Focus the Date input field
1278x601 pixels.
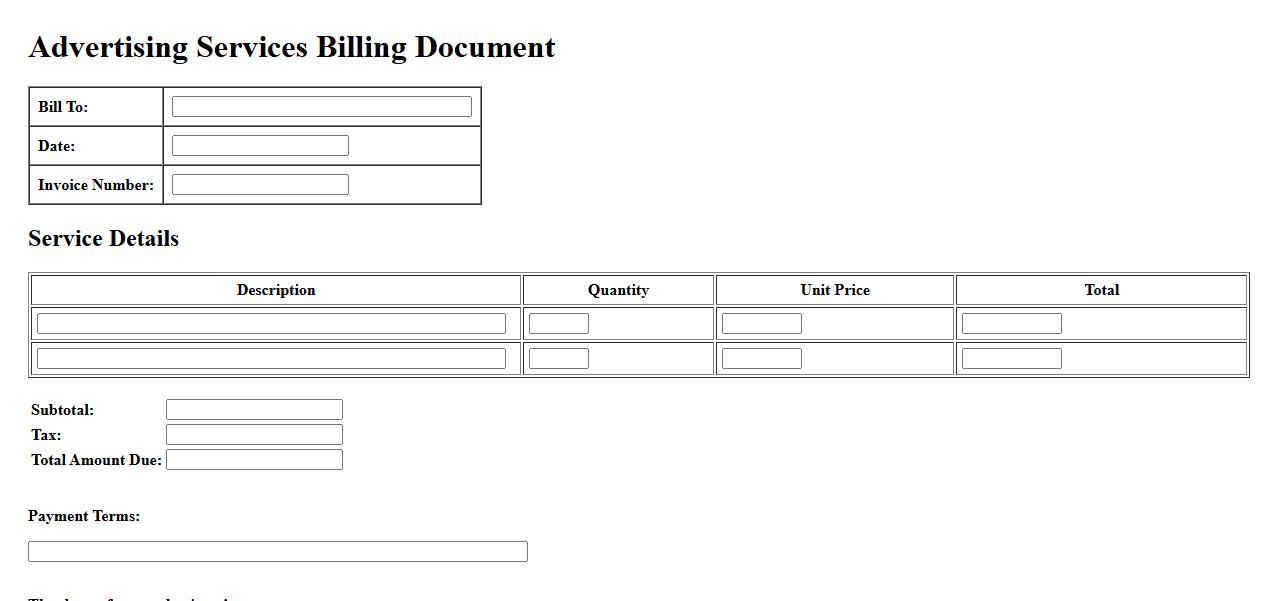click(x=260, y=146)
